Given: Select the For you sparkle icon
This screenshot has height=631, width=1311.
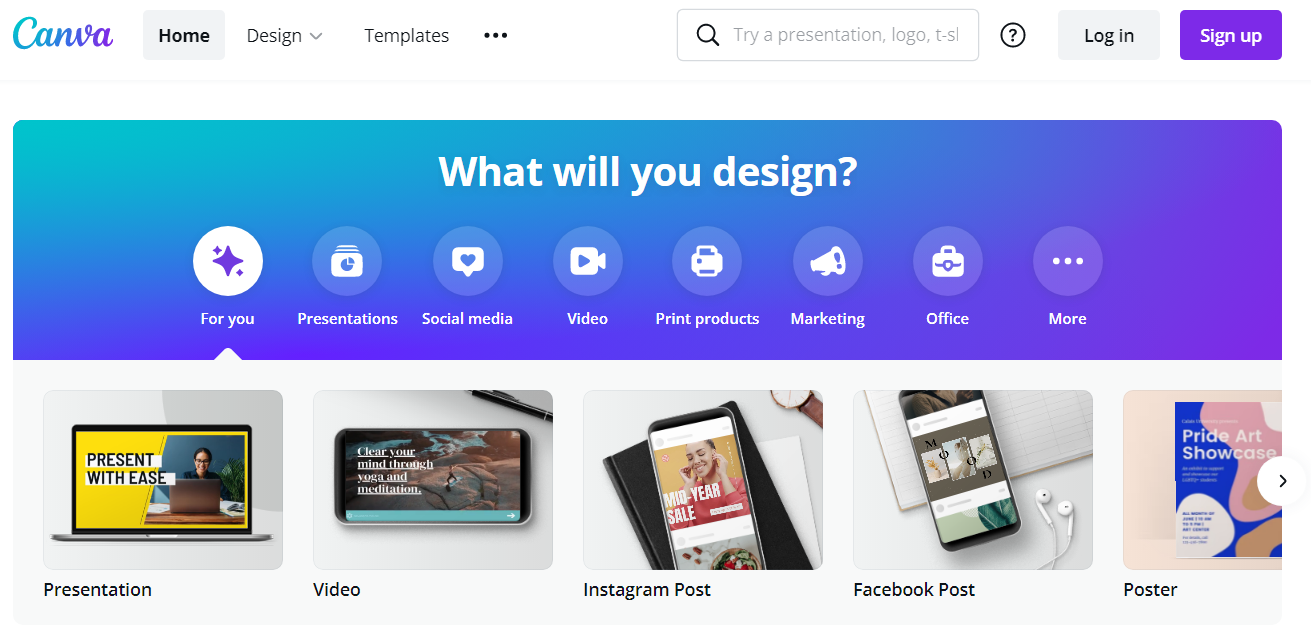Looking at the screenshot, I should pos(227,262).
